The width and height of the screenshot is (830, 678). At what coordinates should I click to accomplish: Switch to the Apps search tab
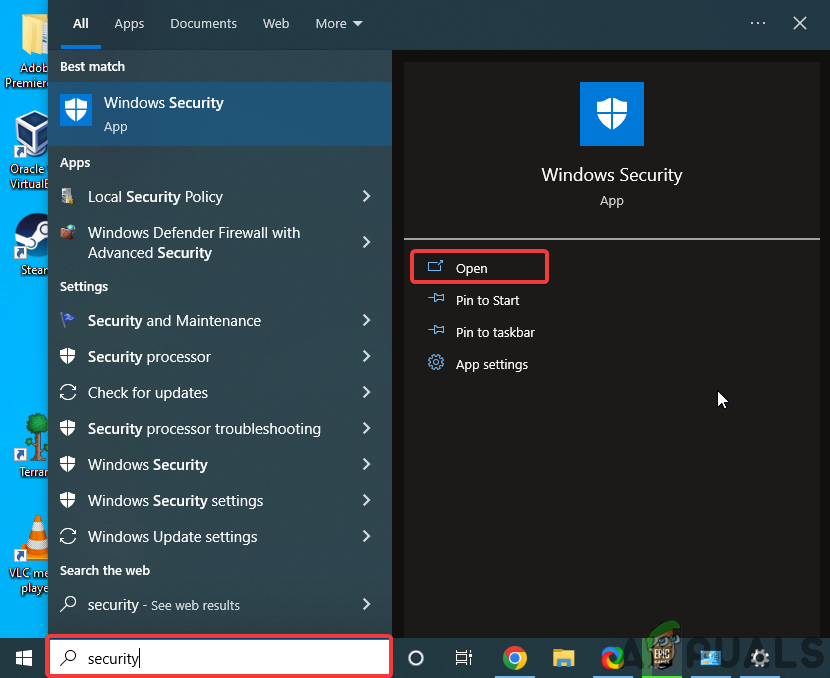point(129,23)
